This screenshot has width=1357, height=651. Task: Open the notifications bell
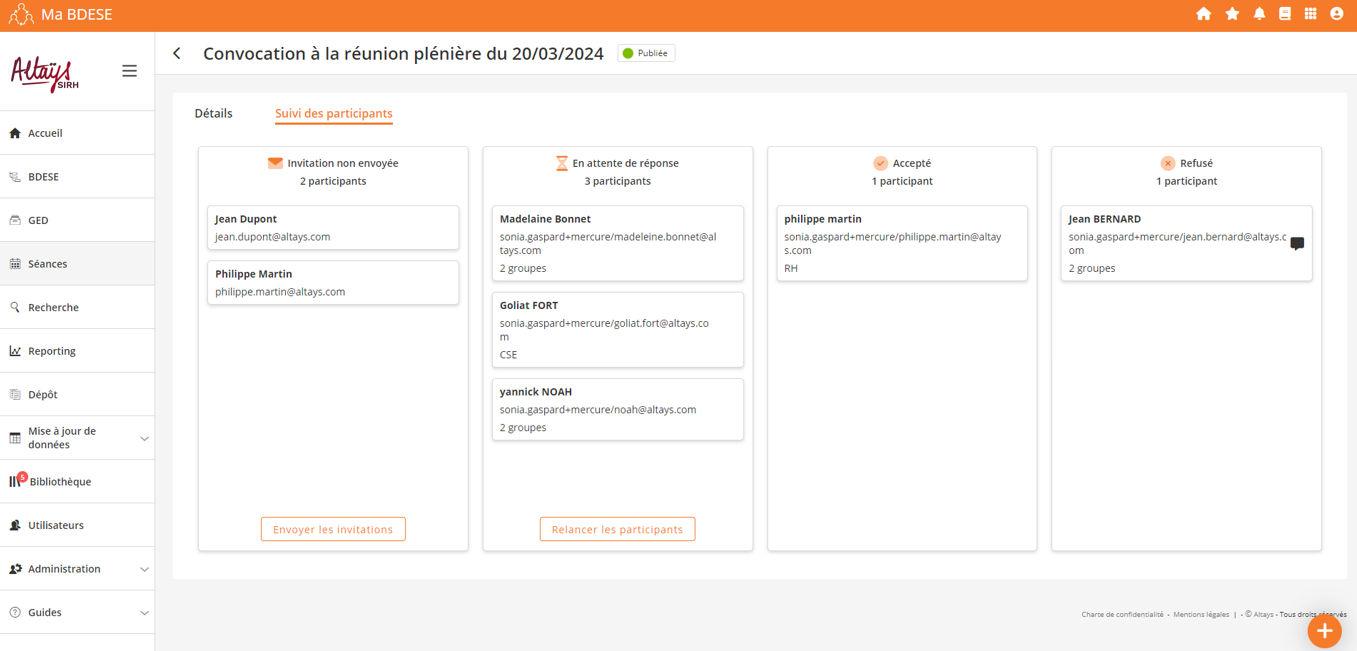pyautogui.click(x=1259, y=14)
